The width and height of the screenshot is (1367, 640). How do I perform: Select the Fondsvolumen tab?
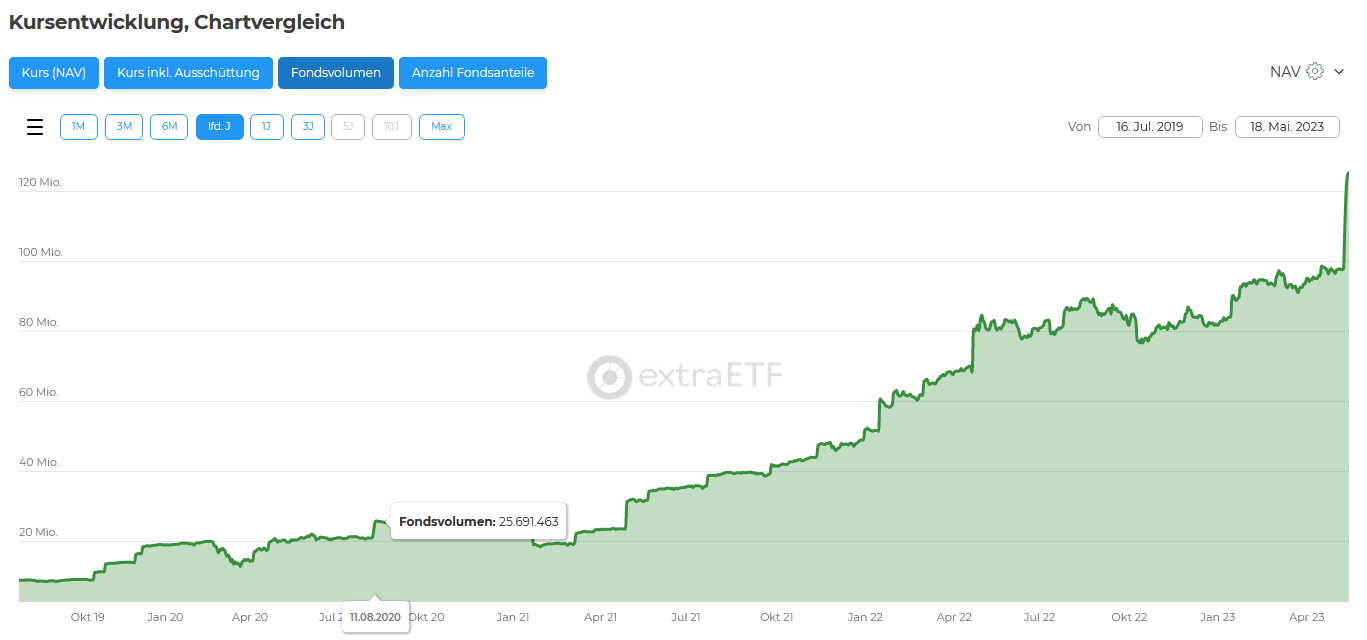(x=336, y=73)
